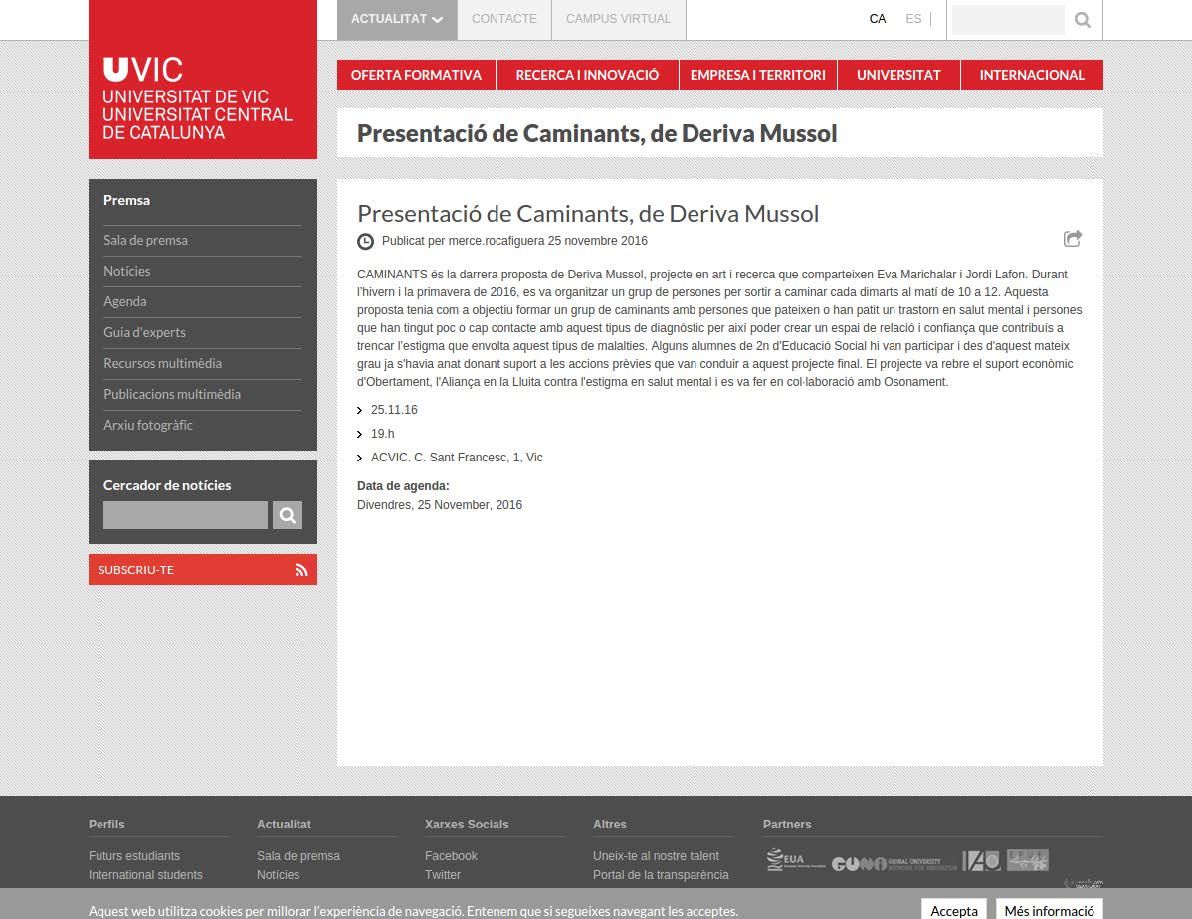Focus the Cercador de notícies input
1192x919 pixels.
tap(185, 515)
